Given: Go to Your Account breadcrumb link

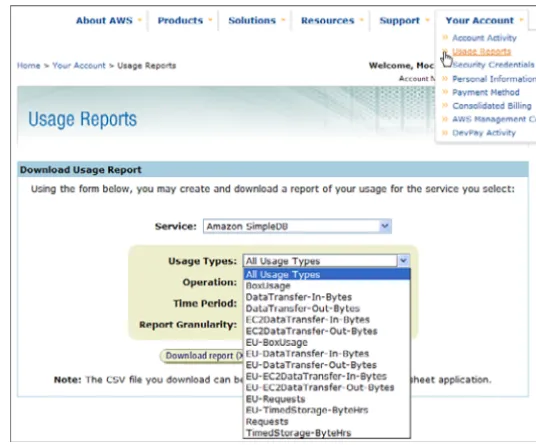Looking at the screenshot, I should (79, 65).
